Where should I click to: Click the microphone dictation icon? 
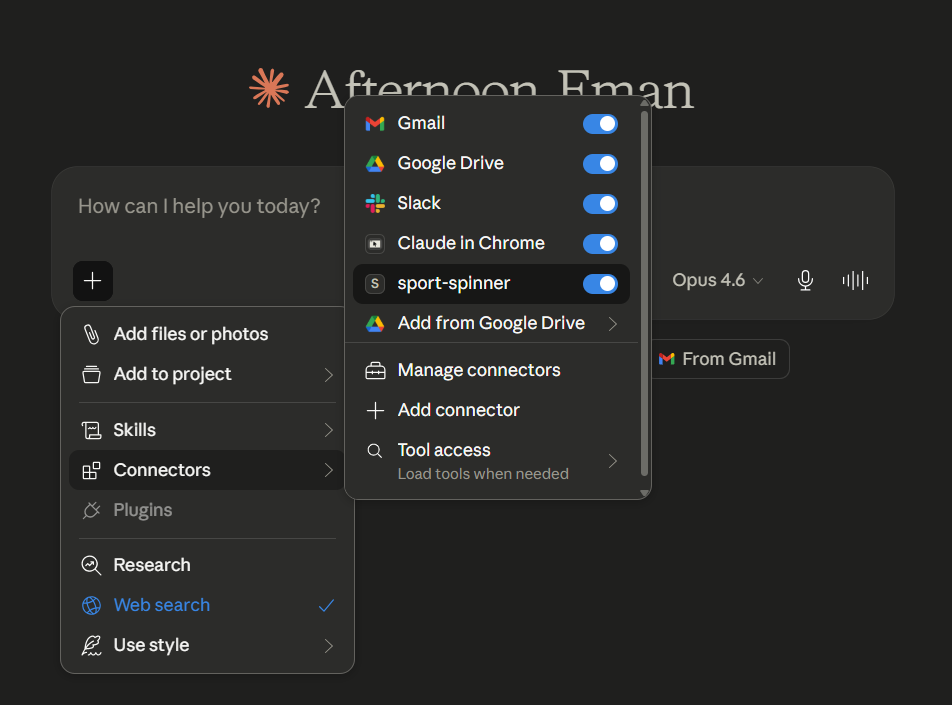(x=805, y=281)
